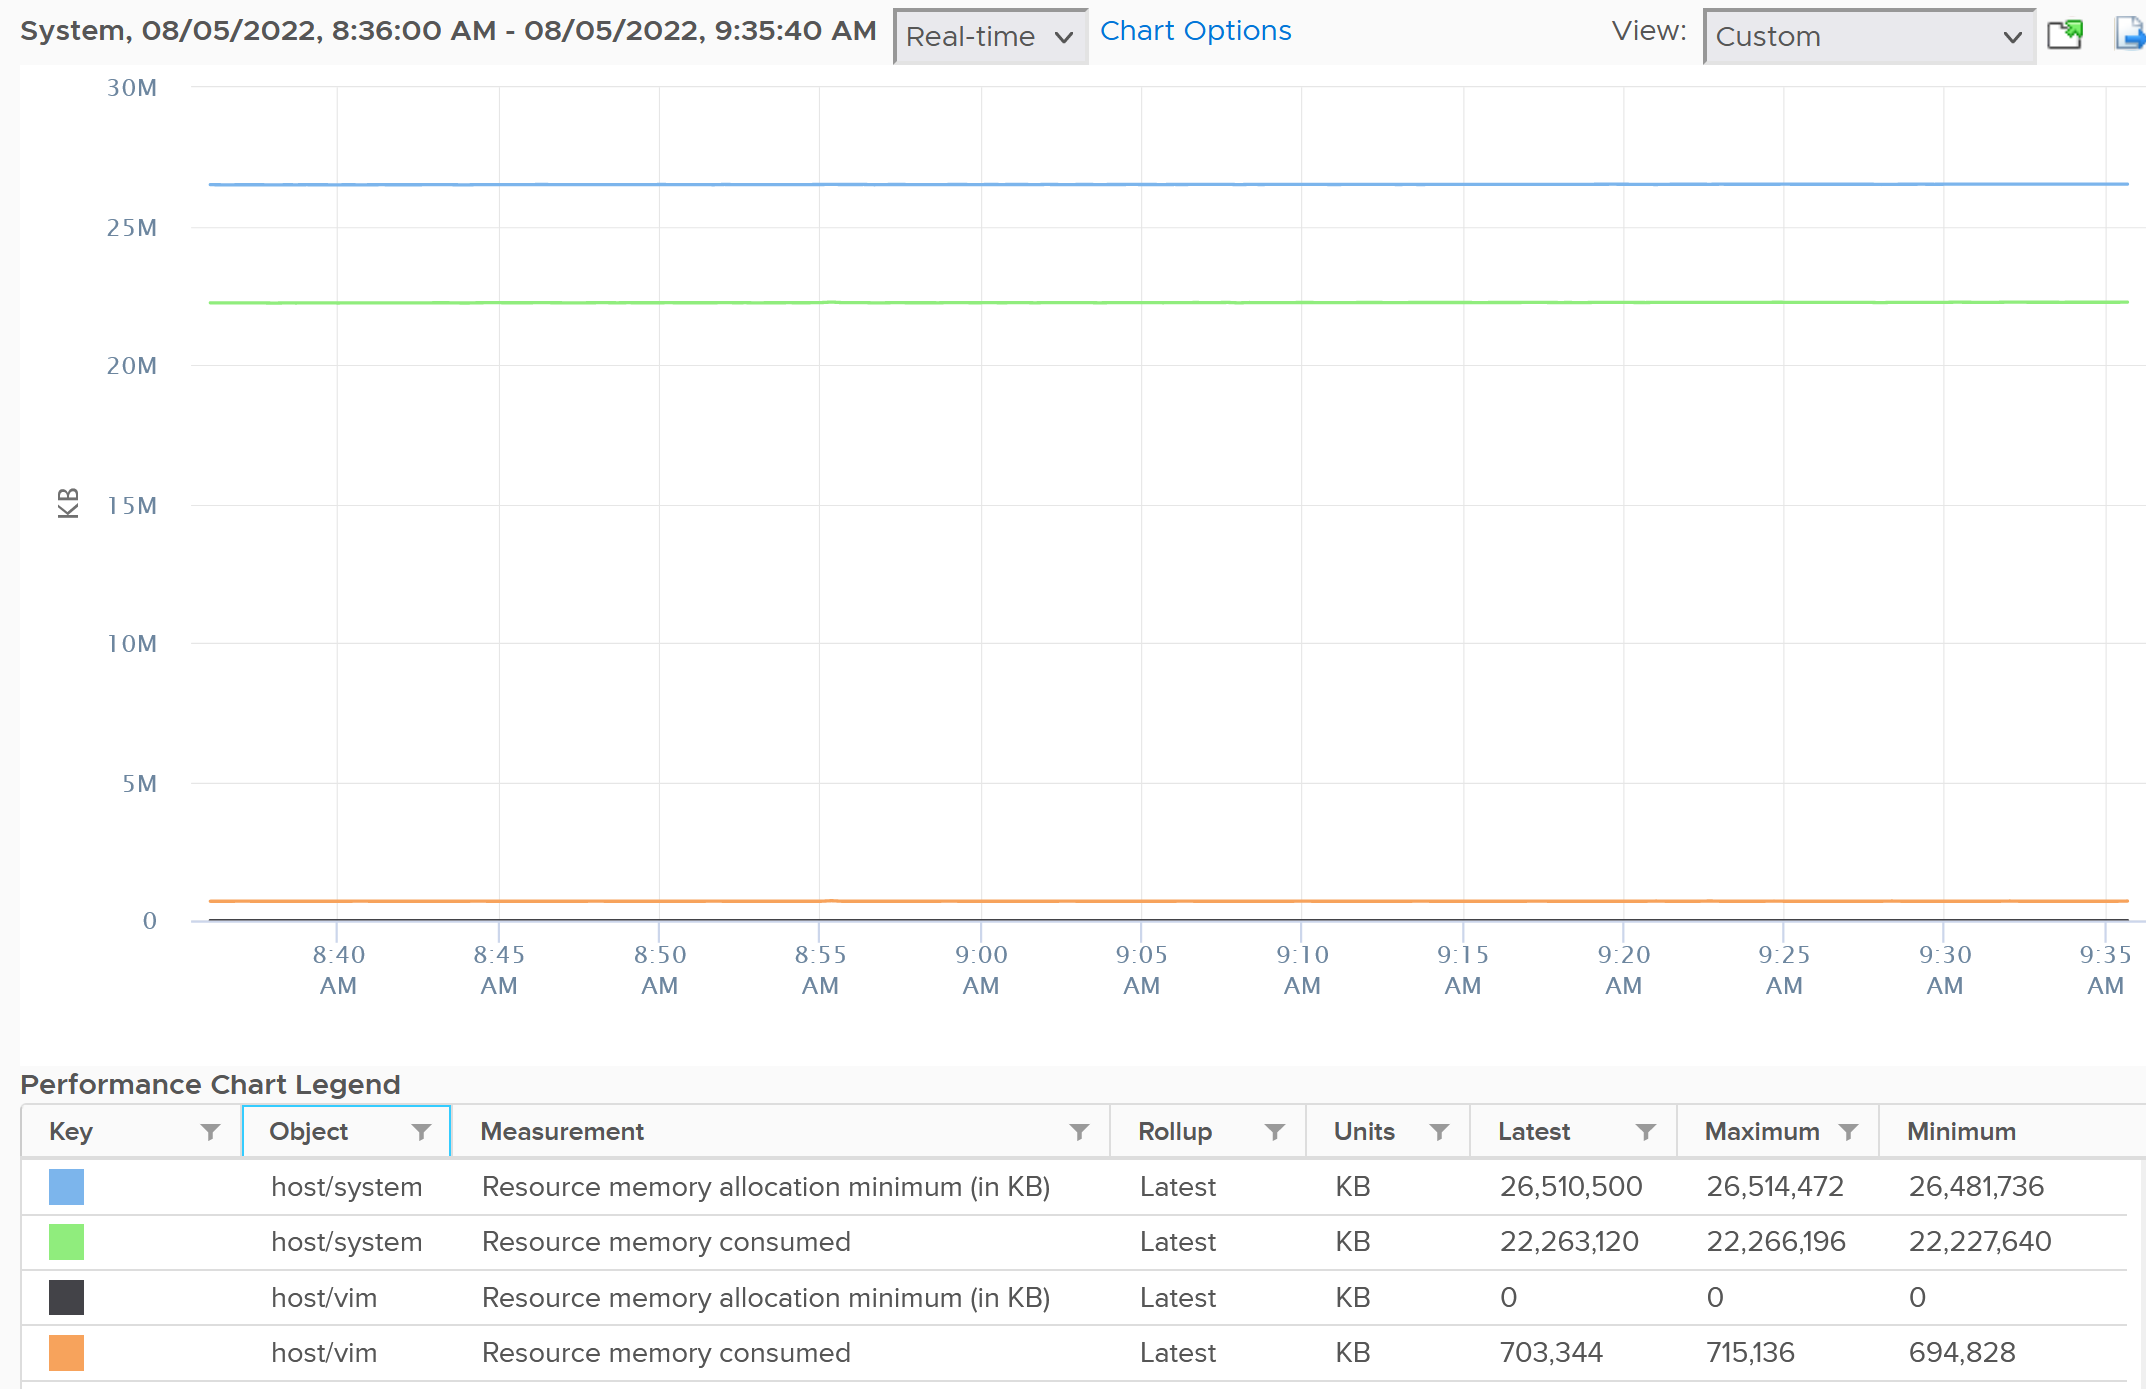Filter the Latest column

point(1645,1132)
